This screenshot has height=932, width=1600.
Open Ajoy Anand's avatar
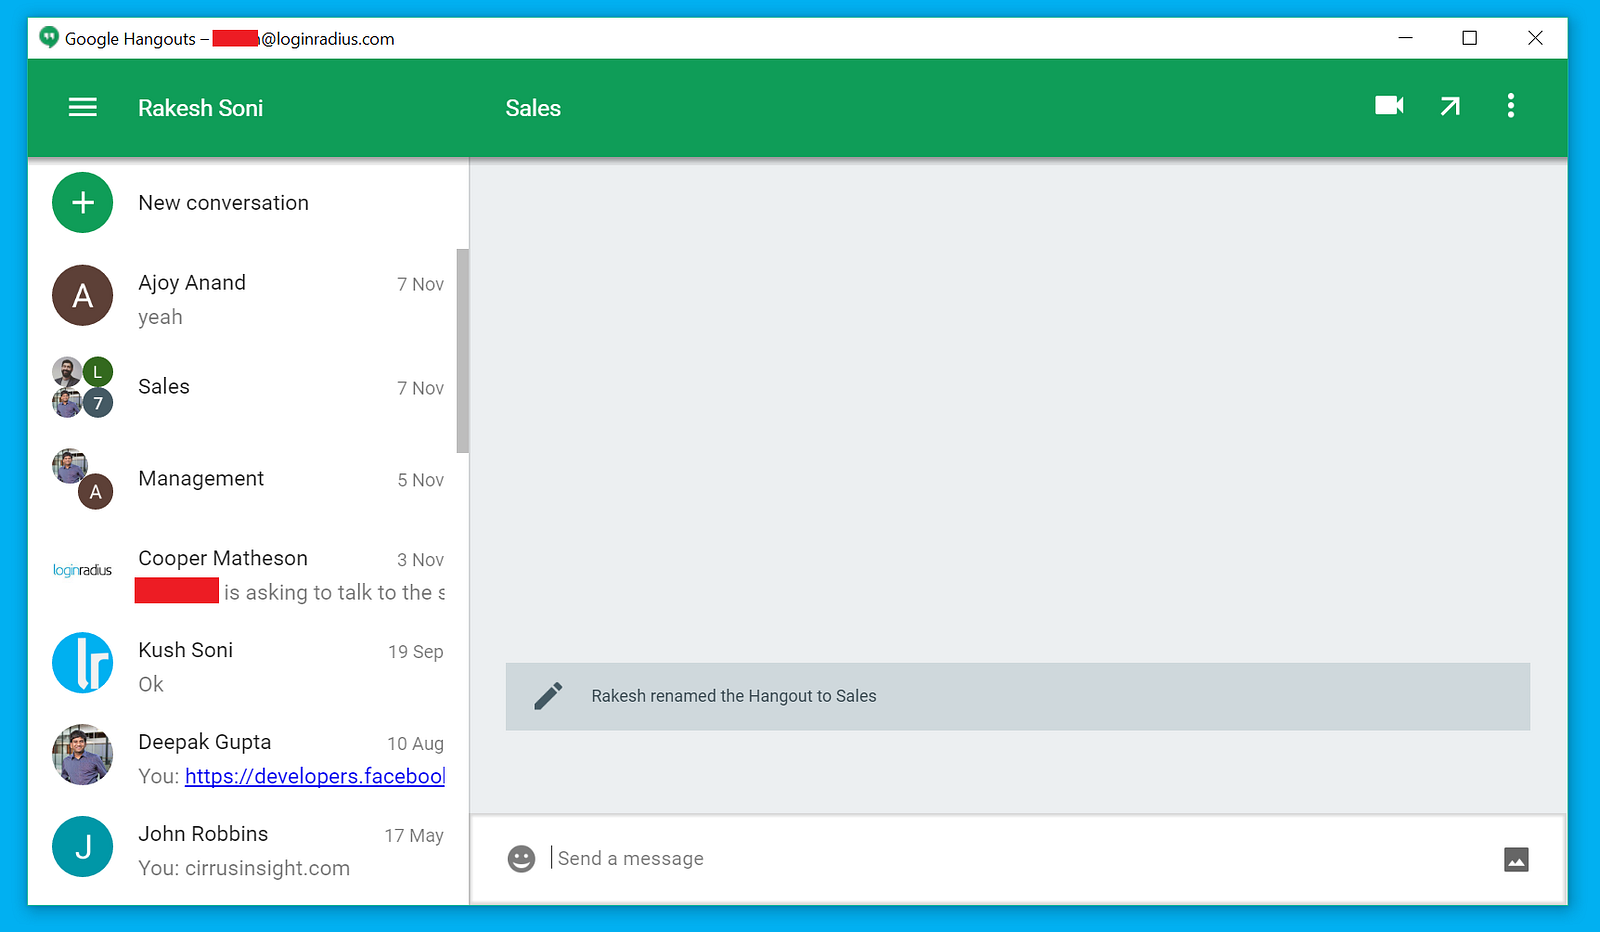pos(83,295)
